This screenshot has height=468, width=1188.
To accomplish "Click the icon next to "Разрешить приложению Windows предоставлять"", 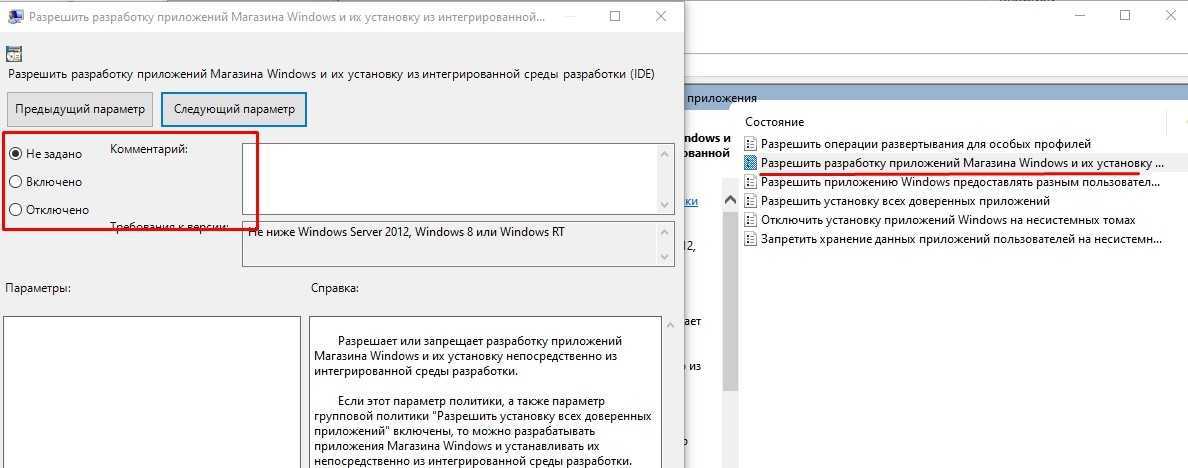I will 751,182.
